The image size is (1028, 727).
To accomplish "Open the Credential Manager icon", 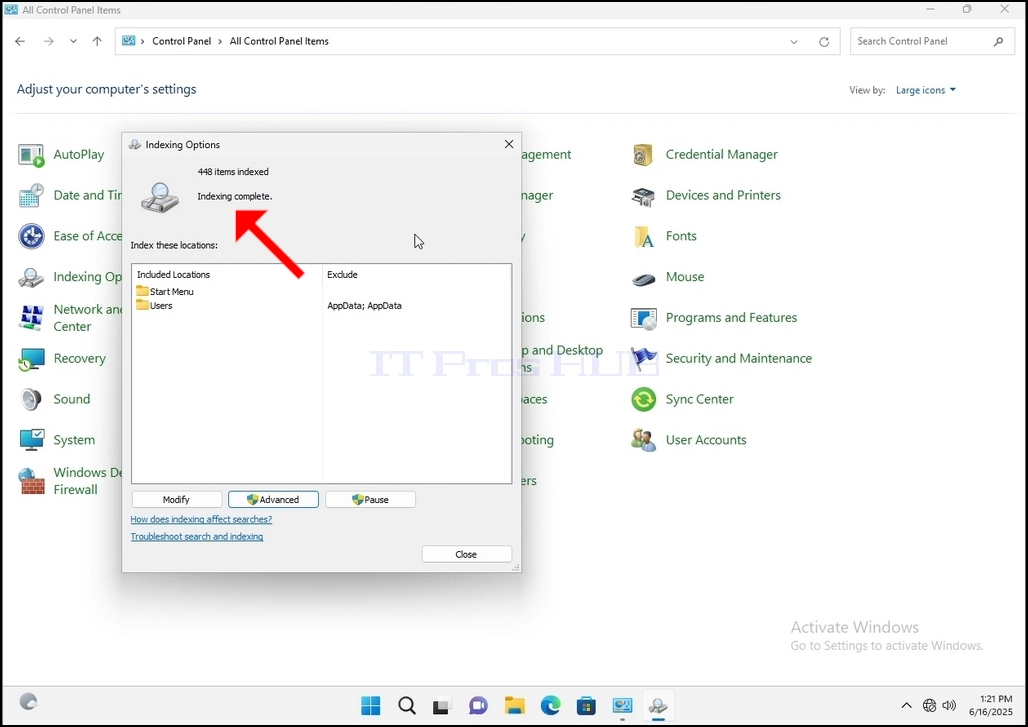I will [x=643, y=155].
